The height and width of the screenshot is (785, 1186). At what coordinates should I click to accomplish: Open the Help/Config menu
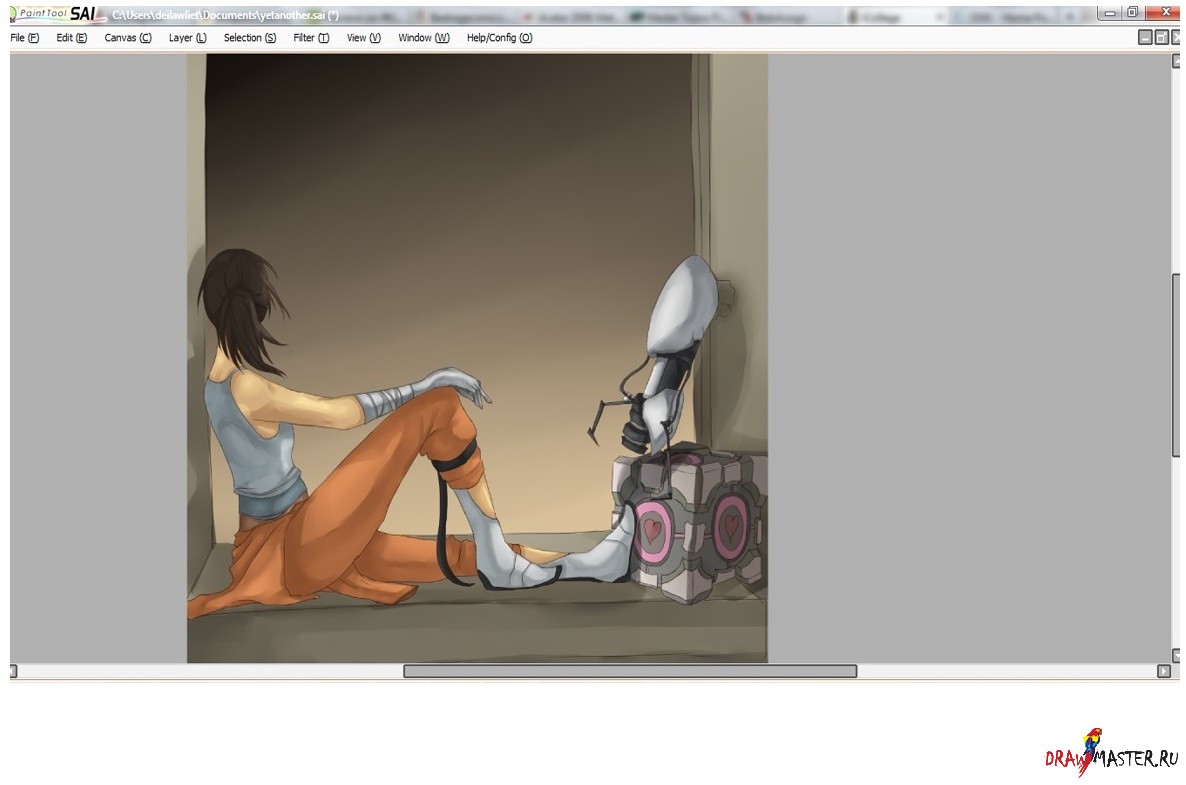pos(499,38)
